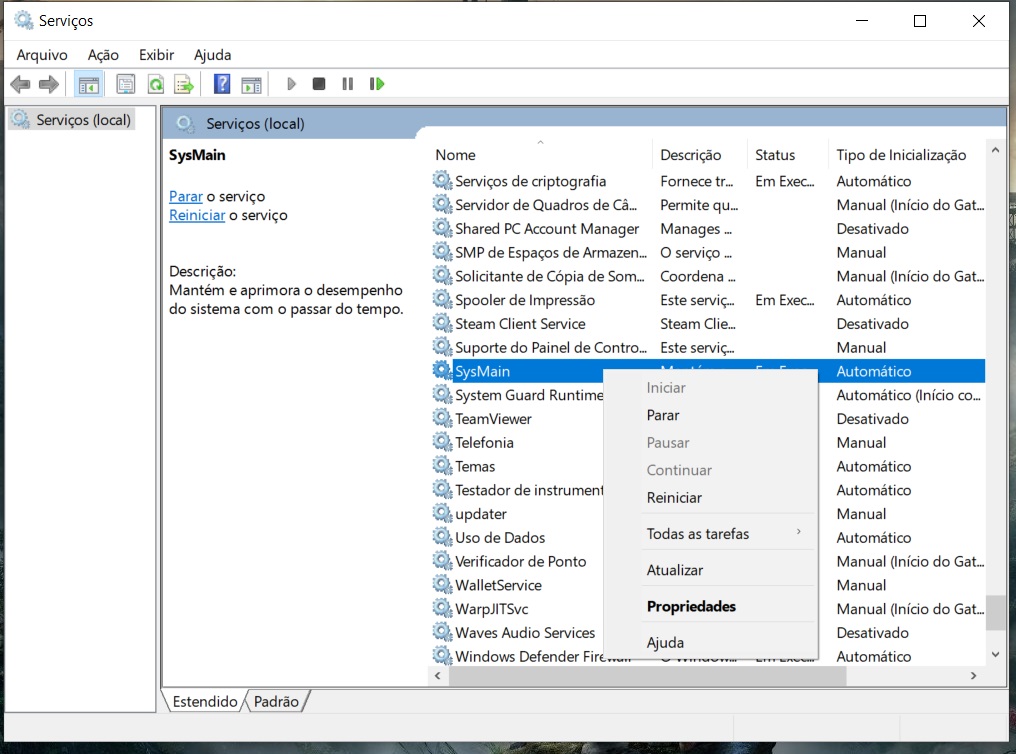Click vertical scrollbar down arrow
1016x754 pixels.
995,655
